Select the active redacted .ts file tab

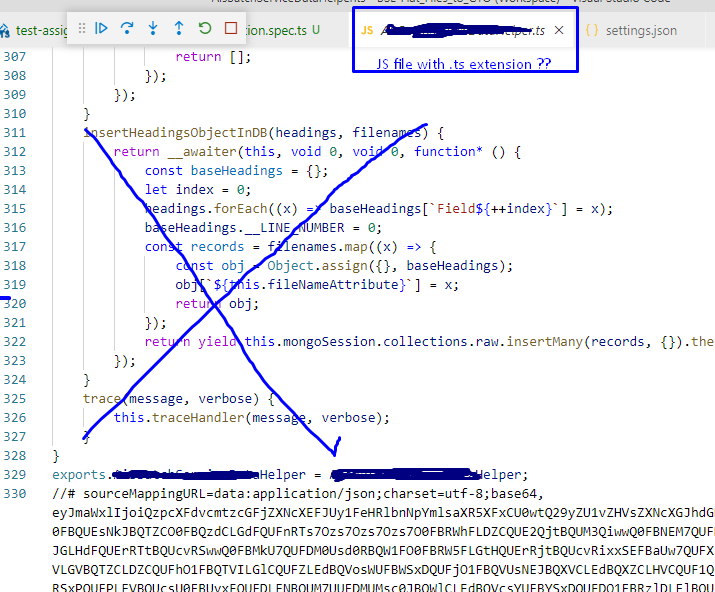(x=463, y=31)
